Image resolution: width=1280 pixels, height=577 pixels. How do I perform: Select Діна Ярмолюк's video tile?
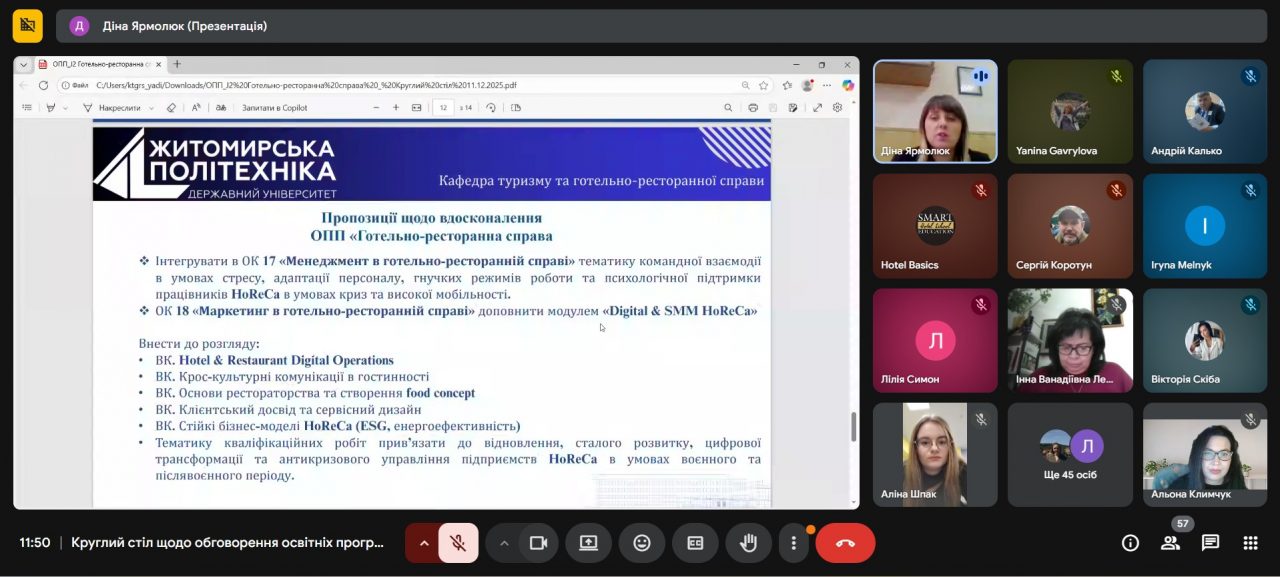click(935, 111)
